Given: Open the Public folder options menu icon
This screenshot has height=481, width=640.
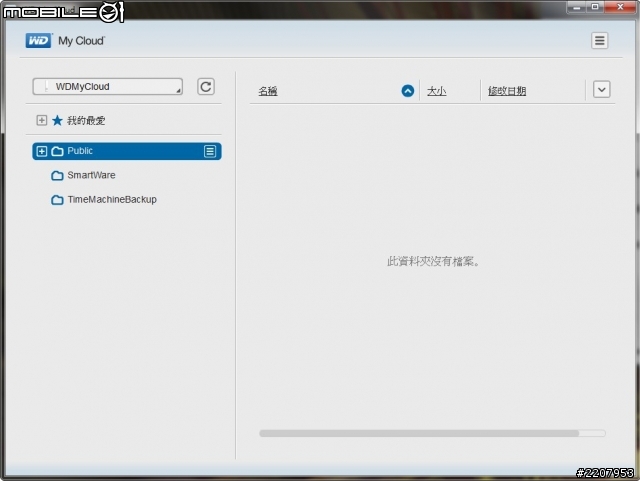Looking at the screenshot, I should 210,151.
